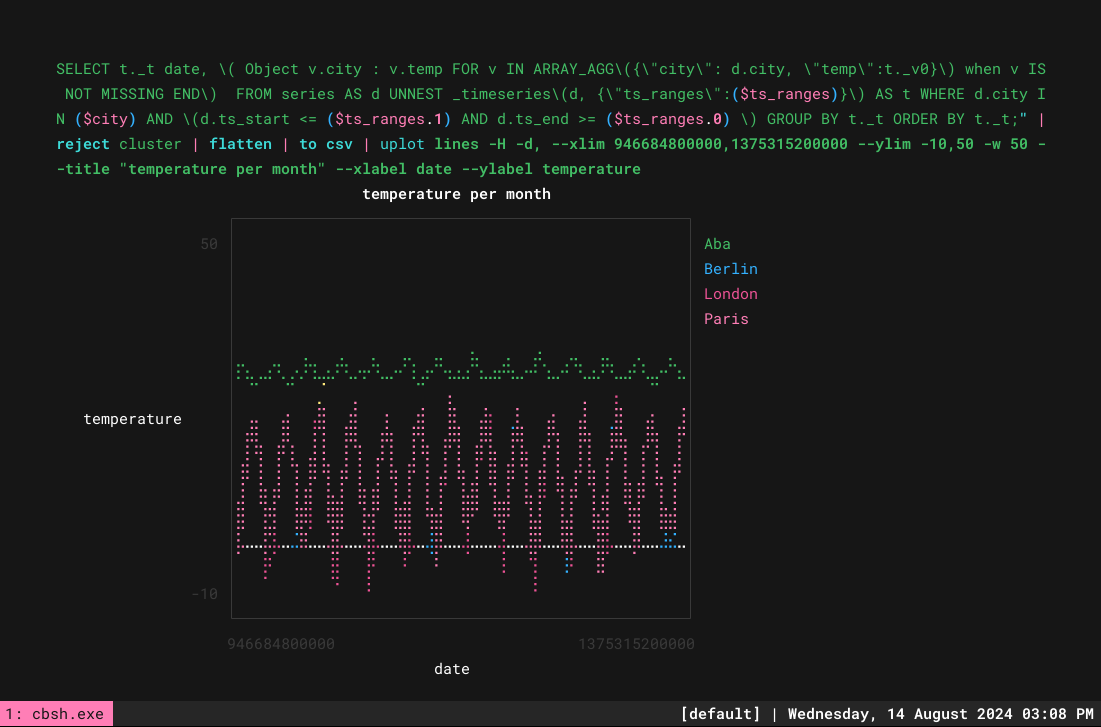Click the white dotted zero line in the plot

click(x=461, y=546)
